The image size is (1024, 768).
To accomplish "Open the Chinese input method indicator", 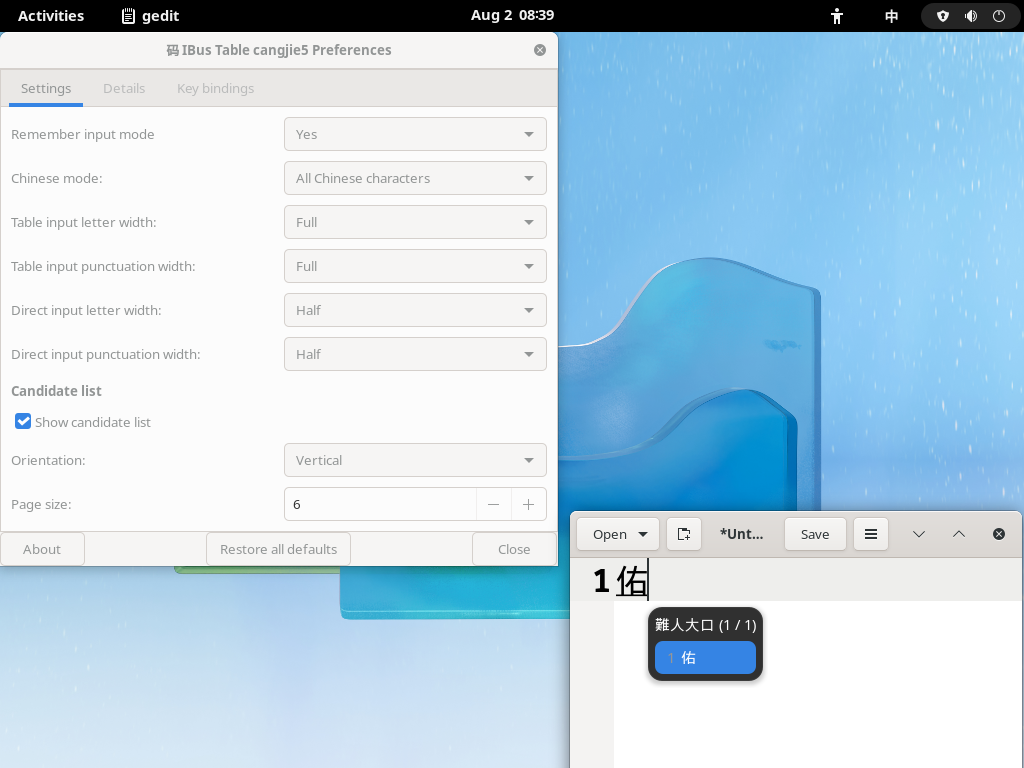I will click(891, 16).
